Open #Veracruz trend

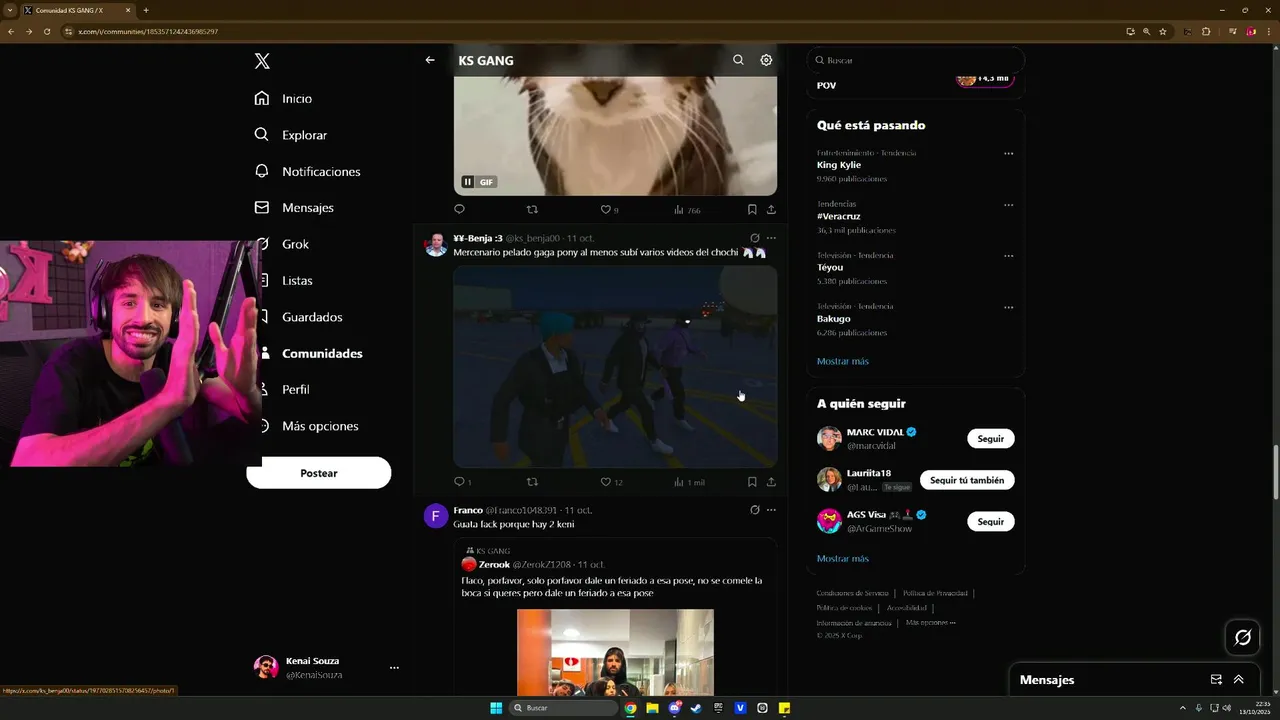839,216
